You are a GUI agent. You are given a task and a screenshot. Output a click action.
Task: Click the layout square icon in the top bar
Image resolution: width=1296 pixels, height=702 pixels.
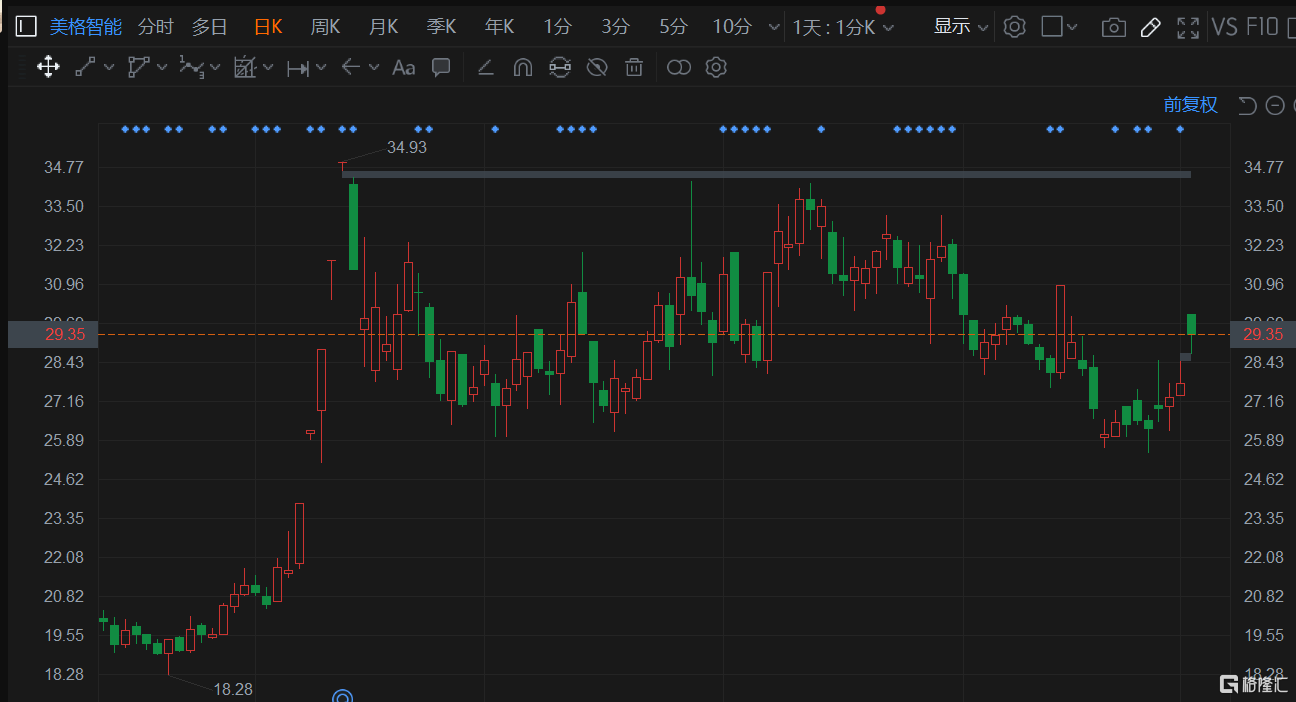1051,26
